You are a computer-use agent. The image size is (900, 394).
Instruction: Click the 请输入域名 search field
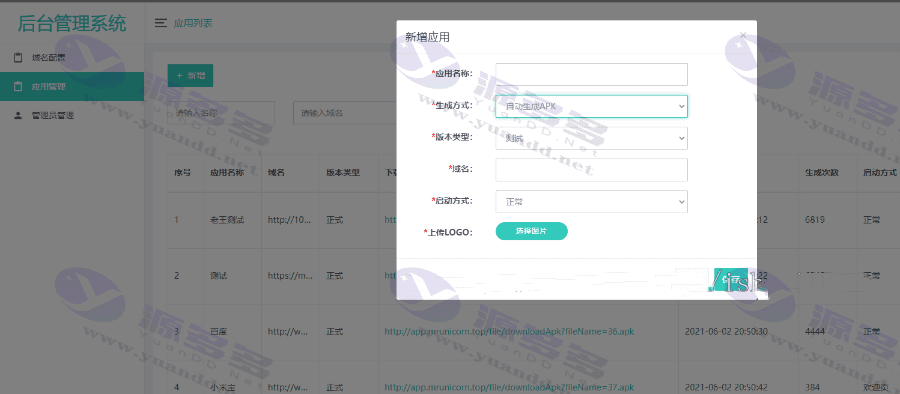pyautogui.click(x=344, y=113)
